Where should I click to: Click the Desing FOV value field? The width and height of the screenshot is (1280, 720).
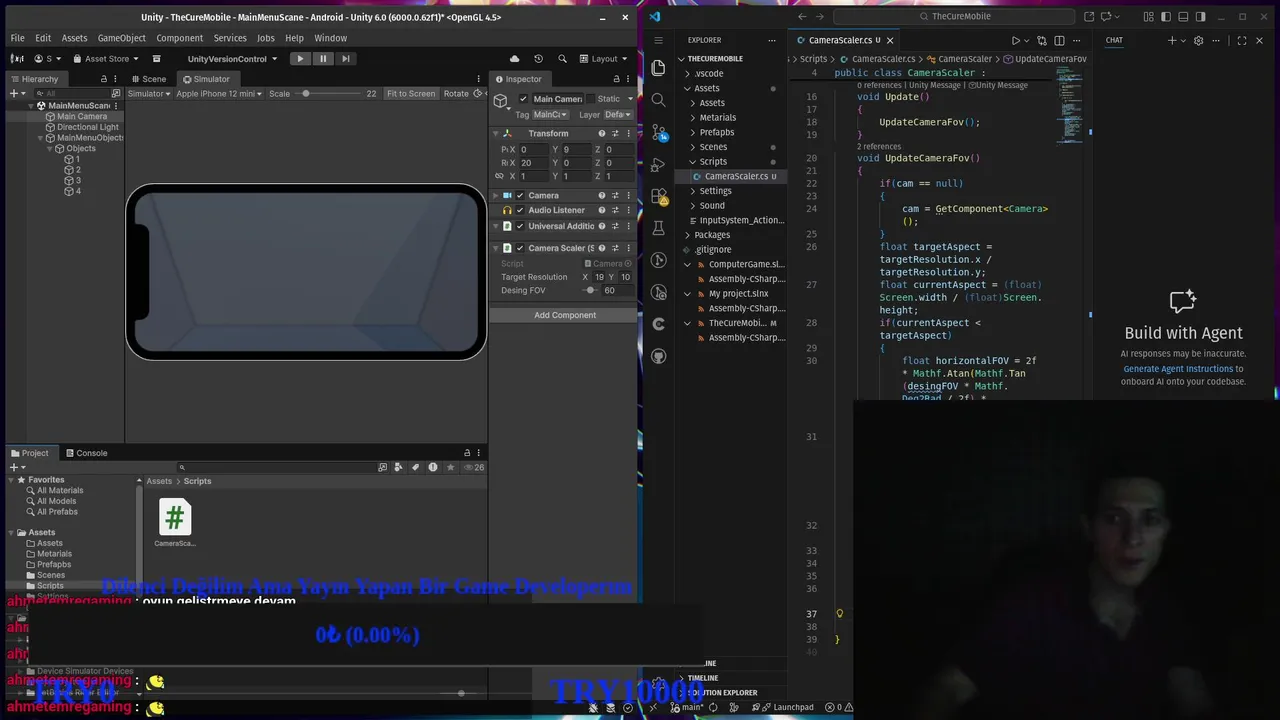pyautogui.click(x=616, y=290)
